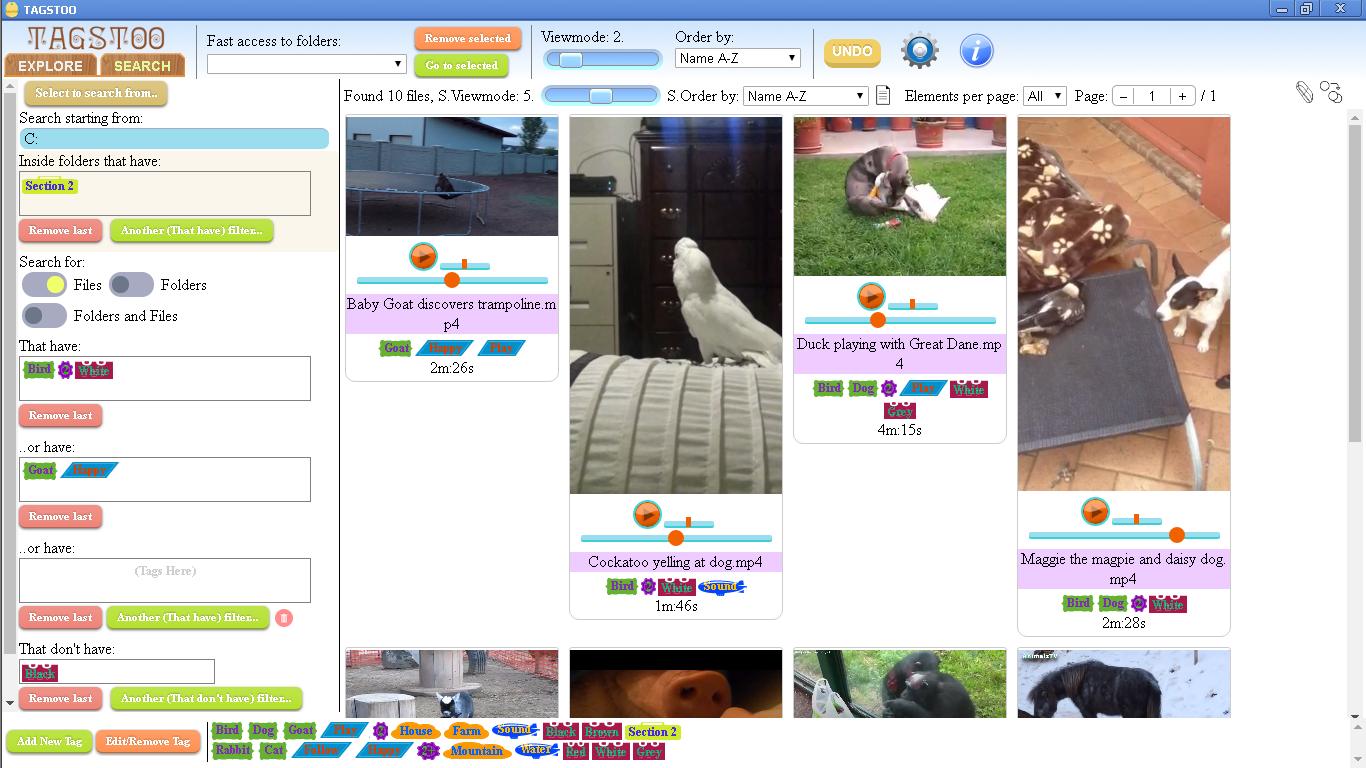Open the settings gear icon
The width and height of the screenshot is (1366, 768).
pyautogui.click(x=920, y=50)
